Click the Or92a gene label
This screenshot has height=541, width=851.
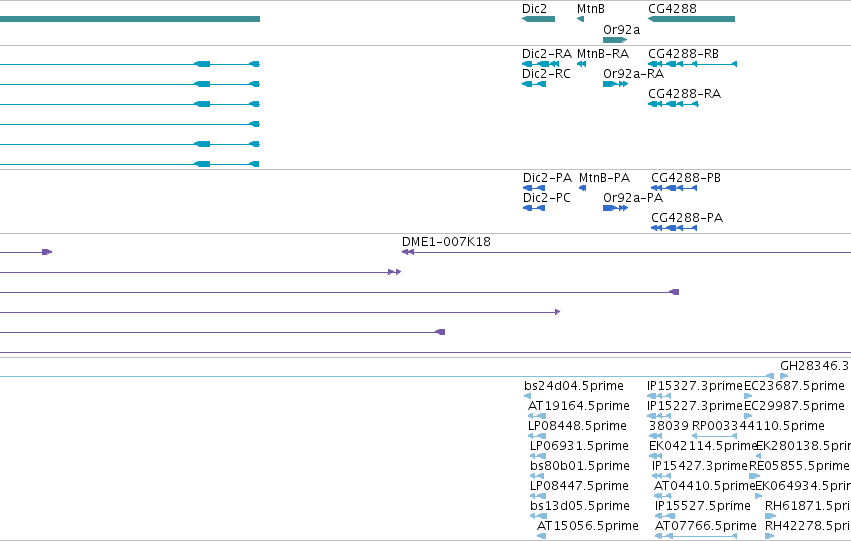click(x=621, y=29)
